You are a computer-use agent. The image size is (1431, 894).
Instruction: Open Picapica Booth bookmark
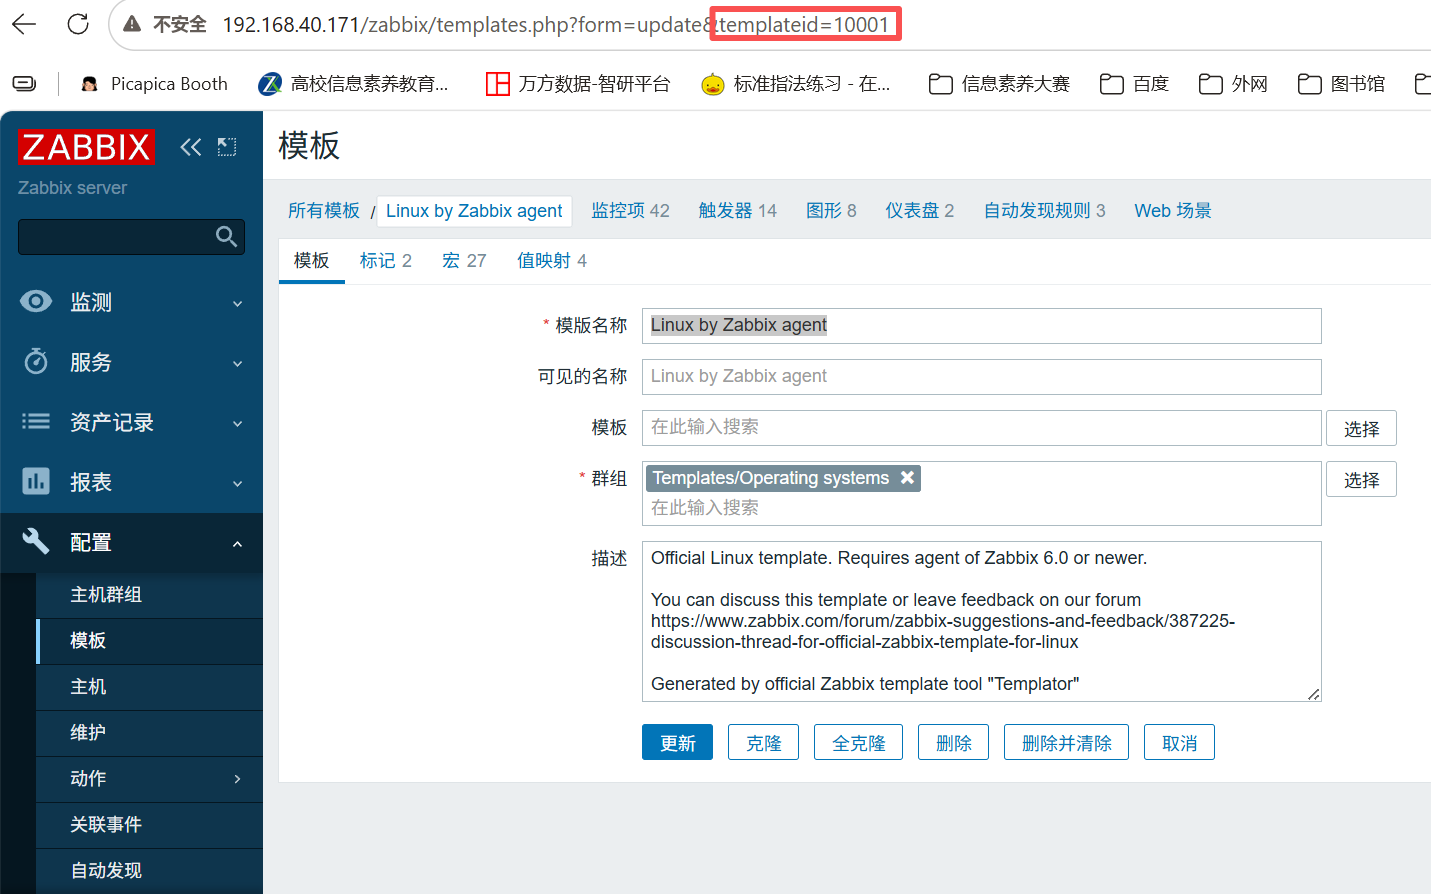pos(154,84)
